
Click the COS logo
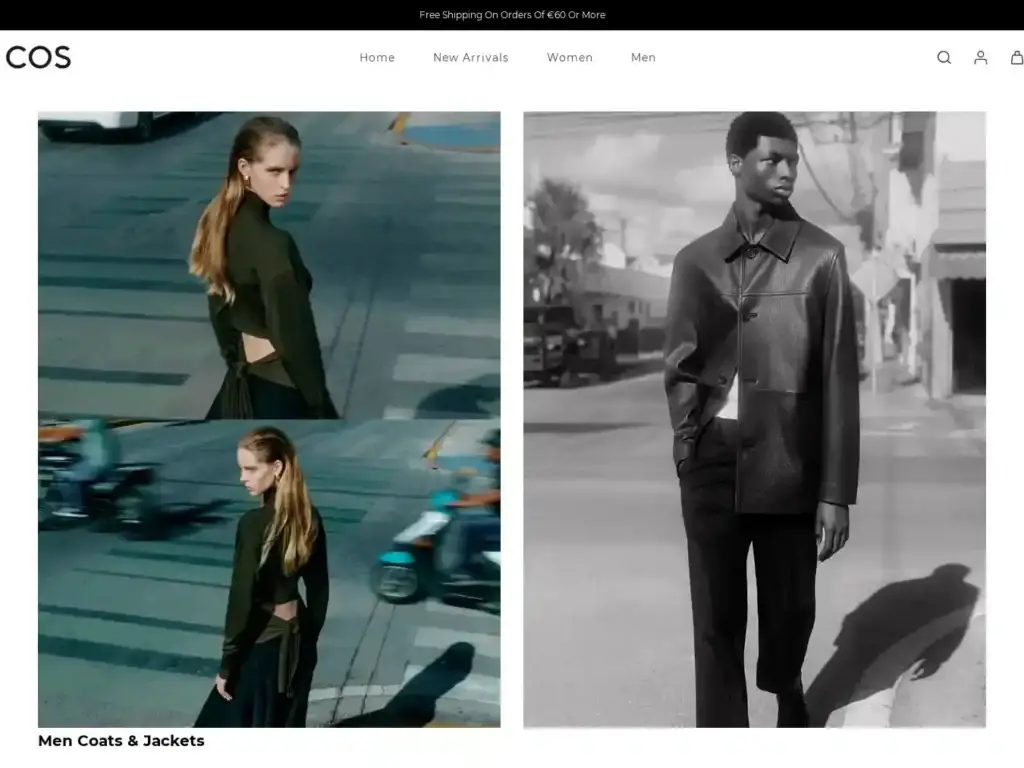click(38, 58)
